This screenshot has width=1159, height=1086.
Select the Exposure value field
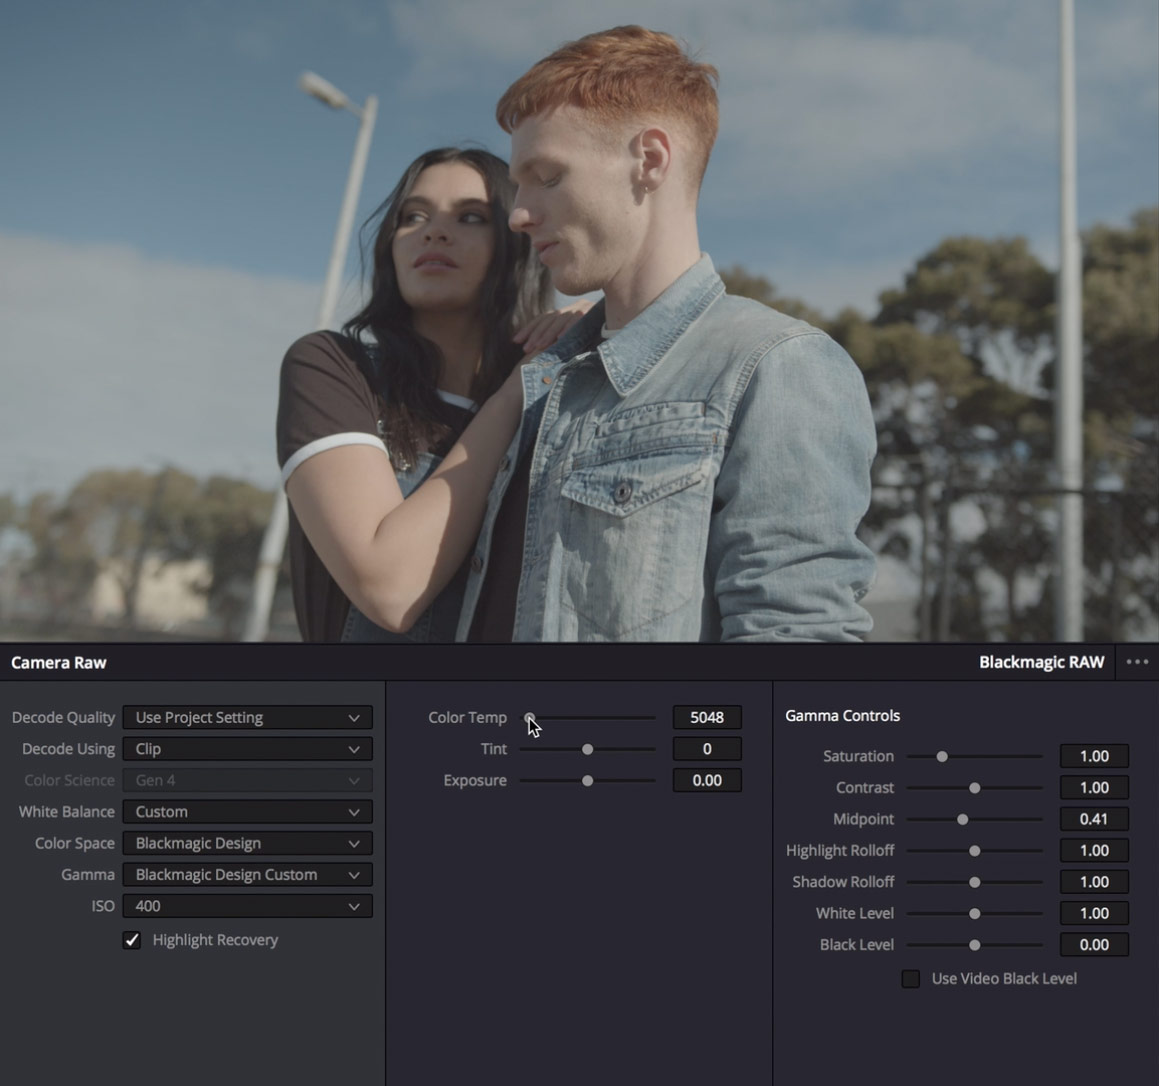coord(707,780)
